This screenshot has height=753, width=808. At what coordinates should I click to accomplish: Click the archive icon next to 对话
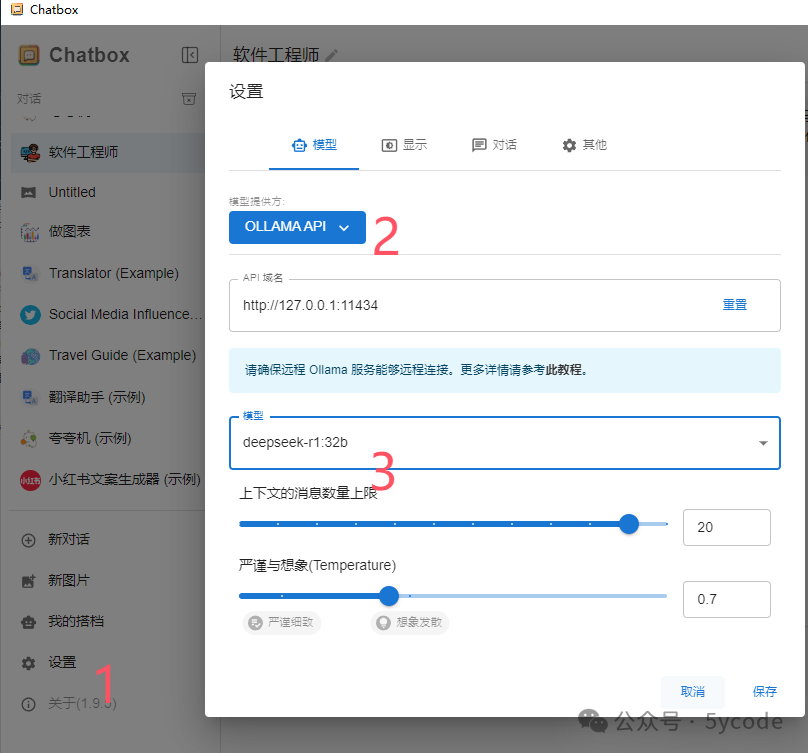(x=189, y=98)
